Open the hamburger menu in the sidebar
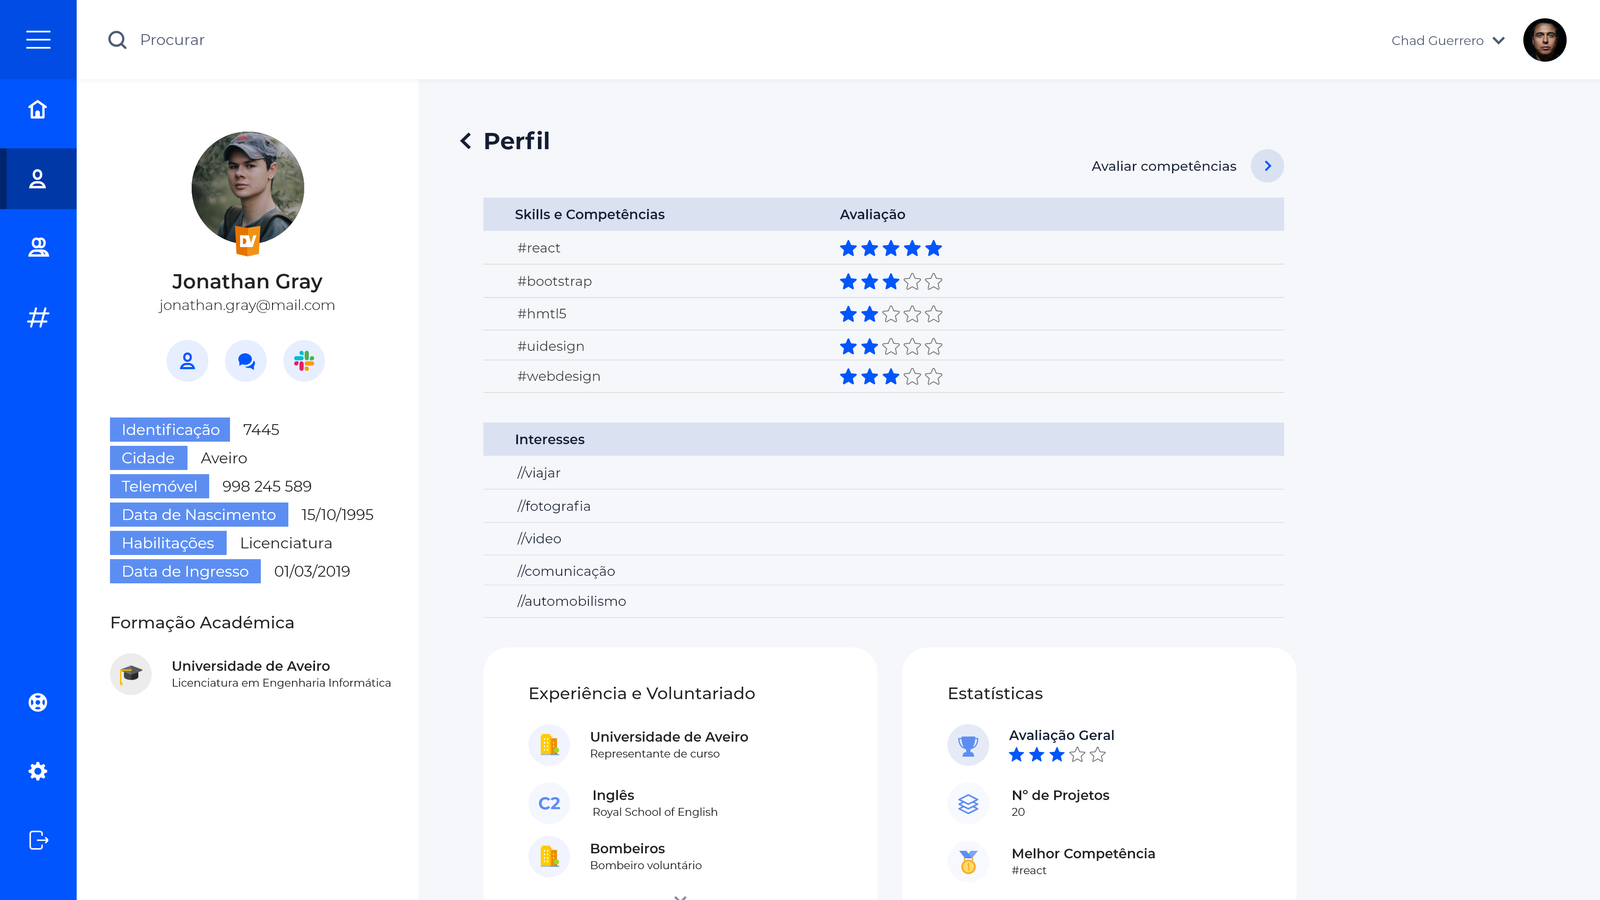This screenshot has width=1600, height=900. pyautogui.click(x=38, y=40)
